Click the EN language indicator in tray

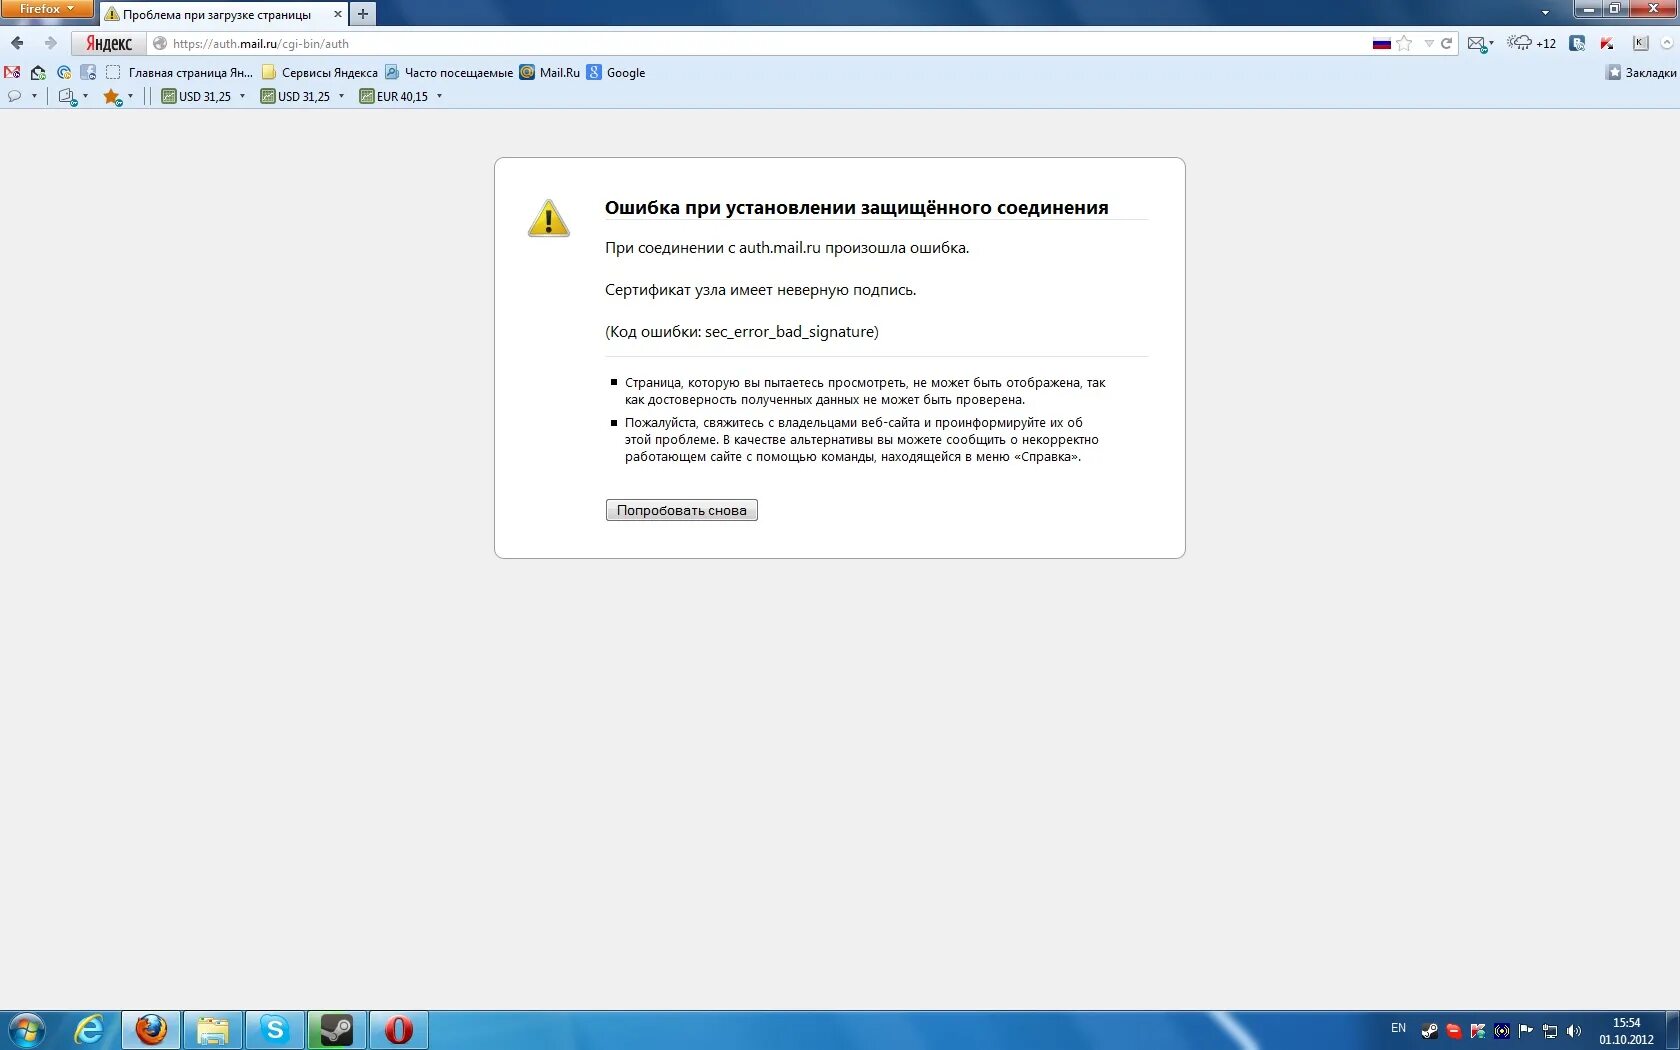(x=1398, y=1028)
